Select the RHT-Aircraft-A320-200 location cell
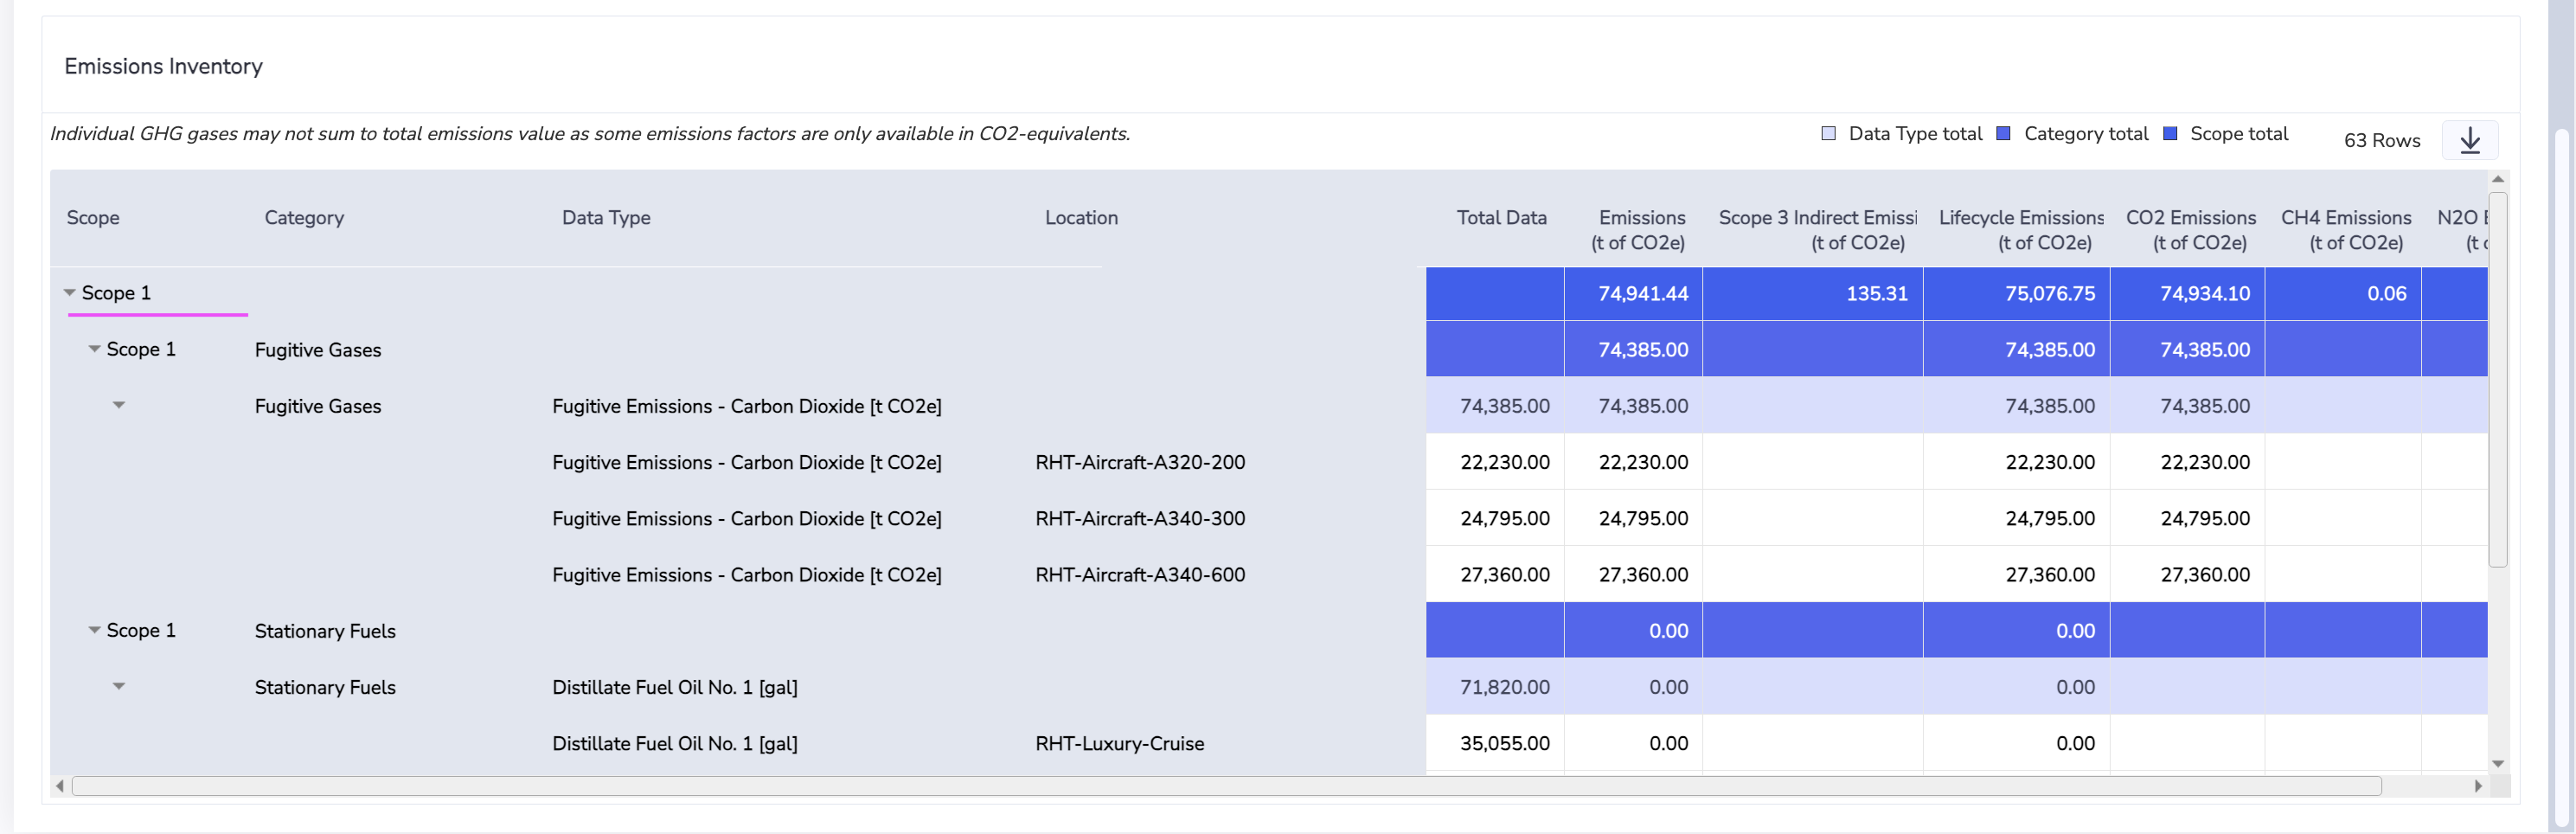The image size is (2576, 834). pyautogui.click(x=1140, y=462)
